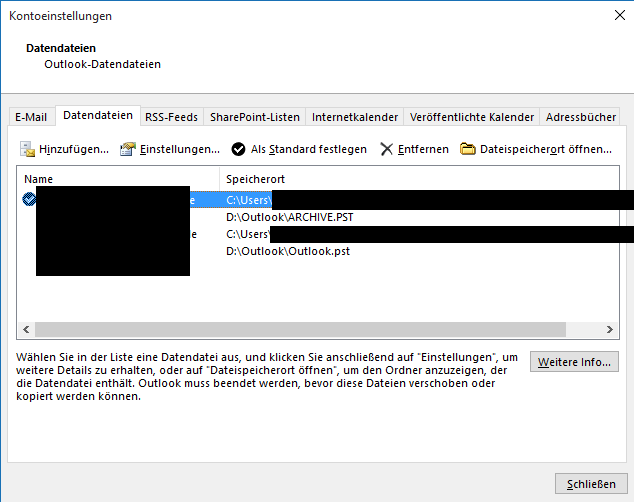Click the Einstellungen toolbar icon
634x502 pixels.
click(127, 149)
